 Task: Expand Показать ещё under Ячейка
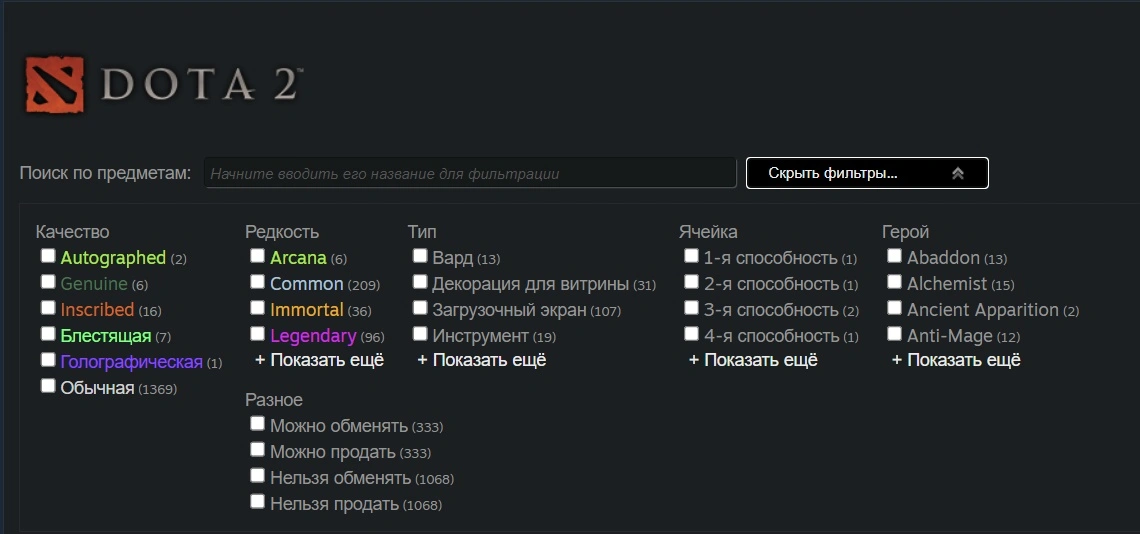[753, 360]
